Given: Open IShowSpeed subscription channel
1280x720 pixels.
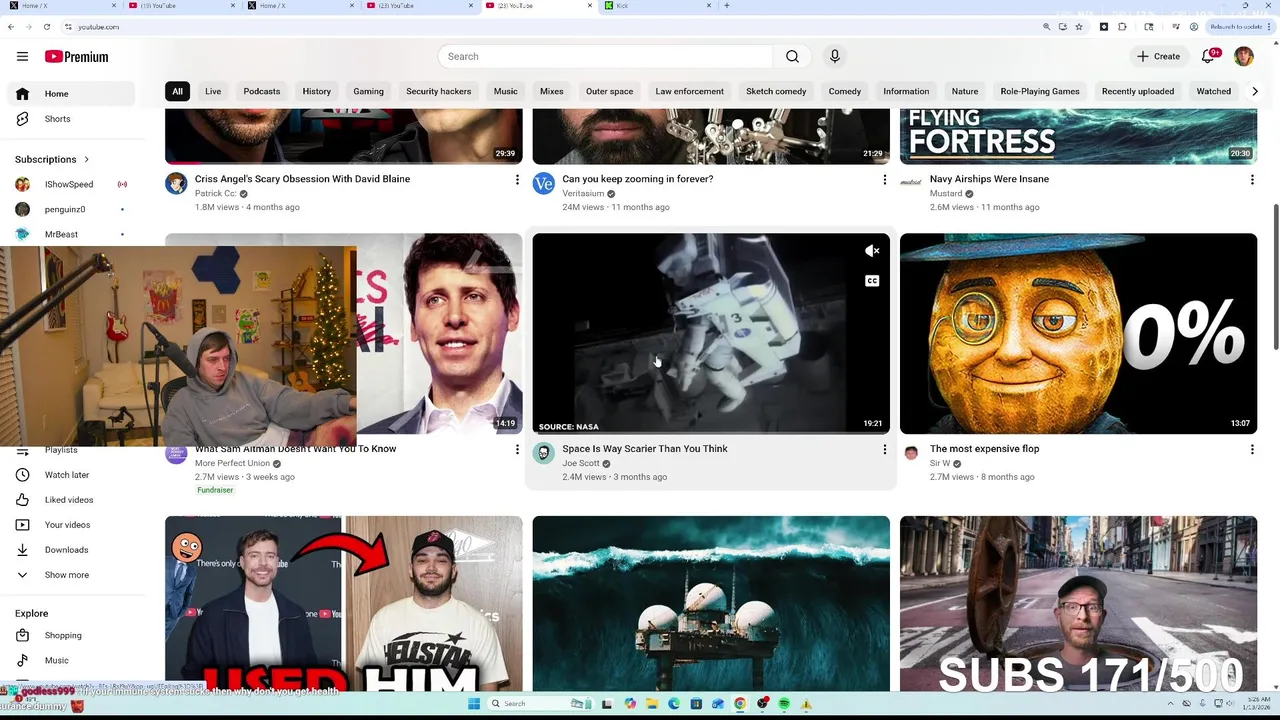Looking at the screenshot, I should pos(70,185).
